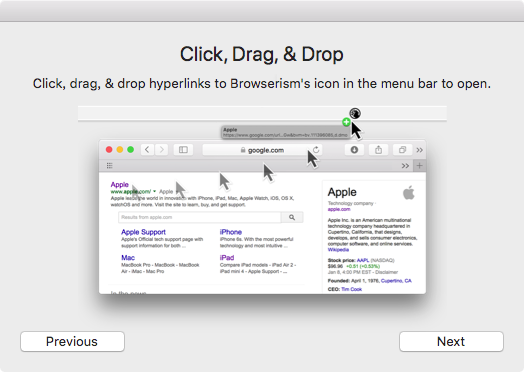Screen dimensions: 524x372
Task: Expand the toolbar overflow chevrons
Action: [419, 150]
